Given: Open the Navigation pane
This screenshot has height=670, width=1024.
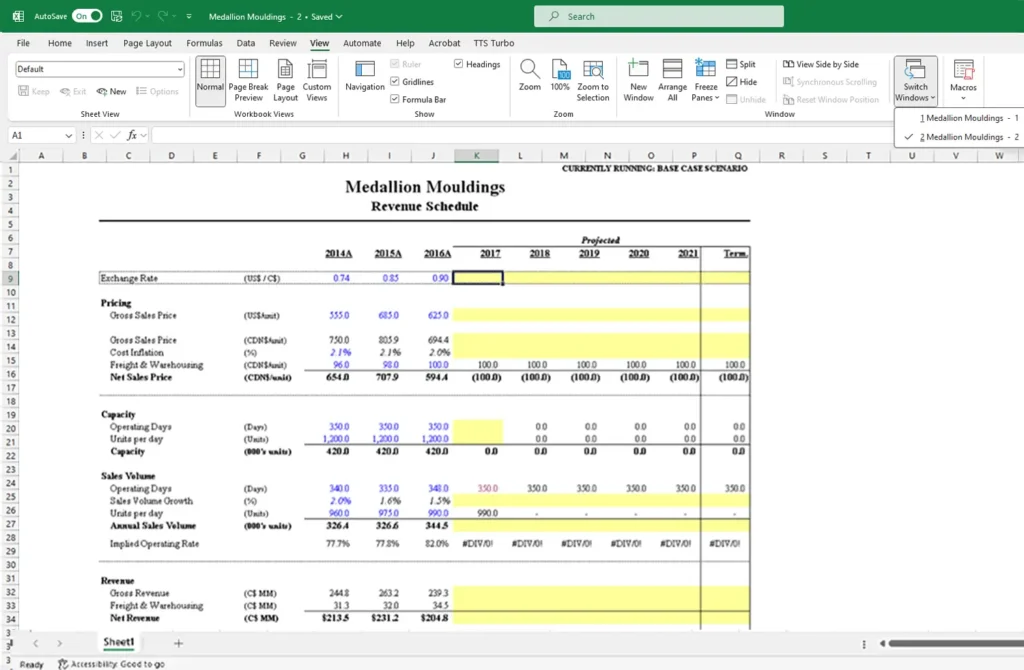Looking at the screenshot, I should [x=365, y=79].
